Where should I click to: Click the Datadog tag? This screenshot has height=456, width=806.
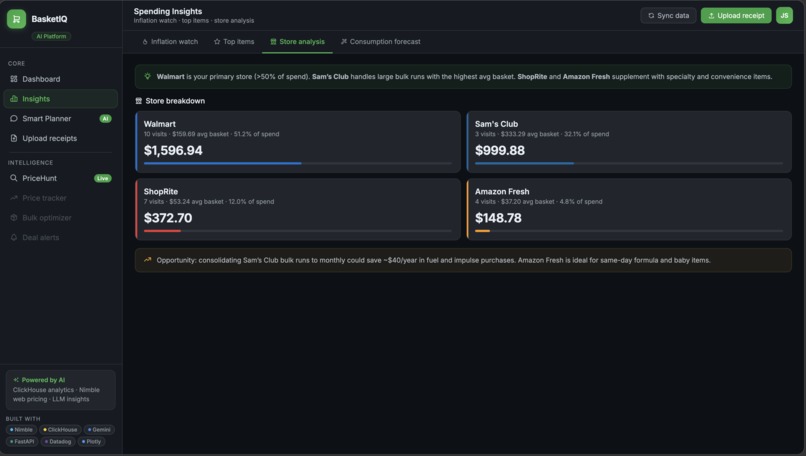(58, 442)
